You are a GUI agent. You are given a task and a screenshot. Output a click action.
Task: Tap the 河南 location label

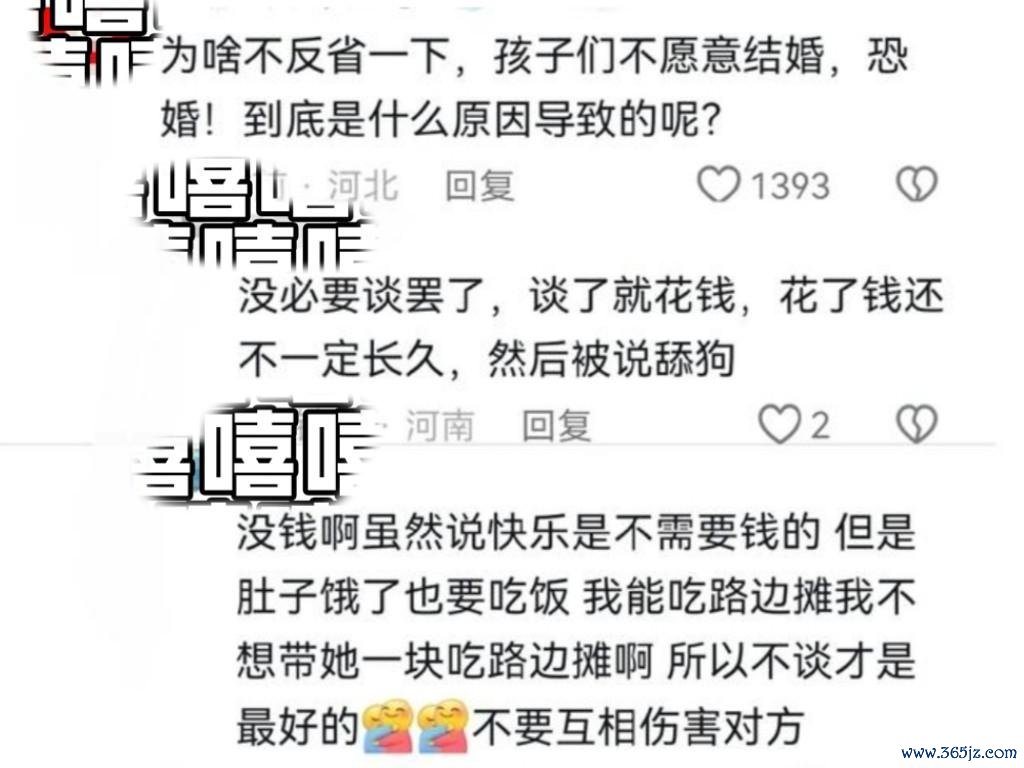click(440, 426)
